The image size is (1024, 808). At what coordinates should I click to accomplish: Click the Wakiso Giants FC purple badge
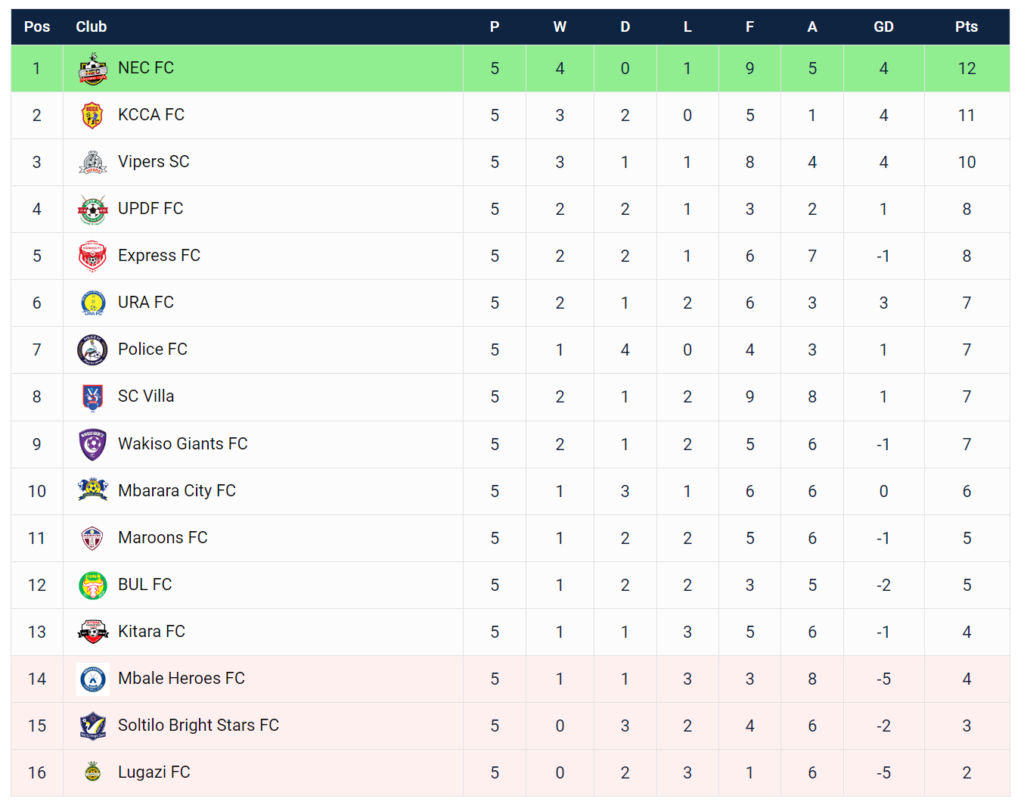(93, 444)
